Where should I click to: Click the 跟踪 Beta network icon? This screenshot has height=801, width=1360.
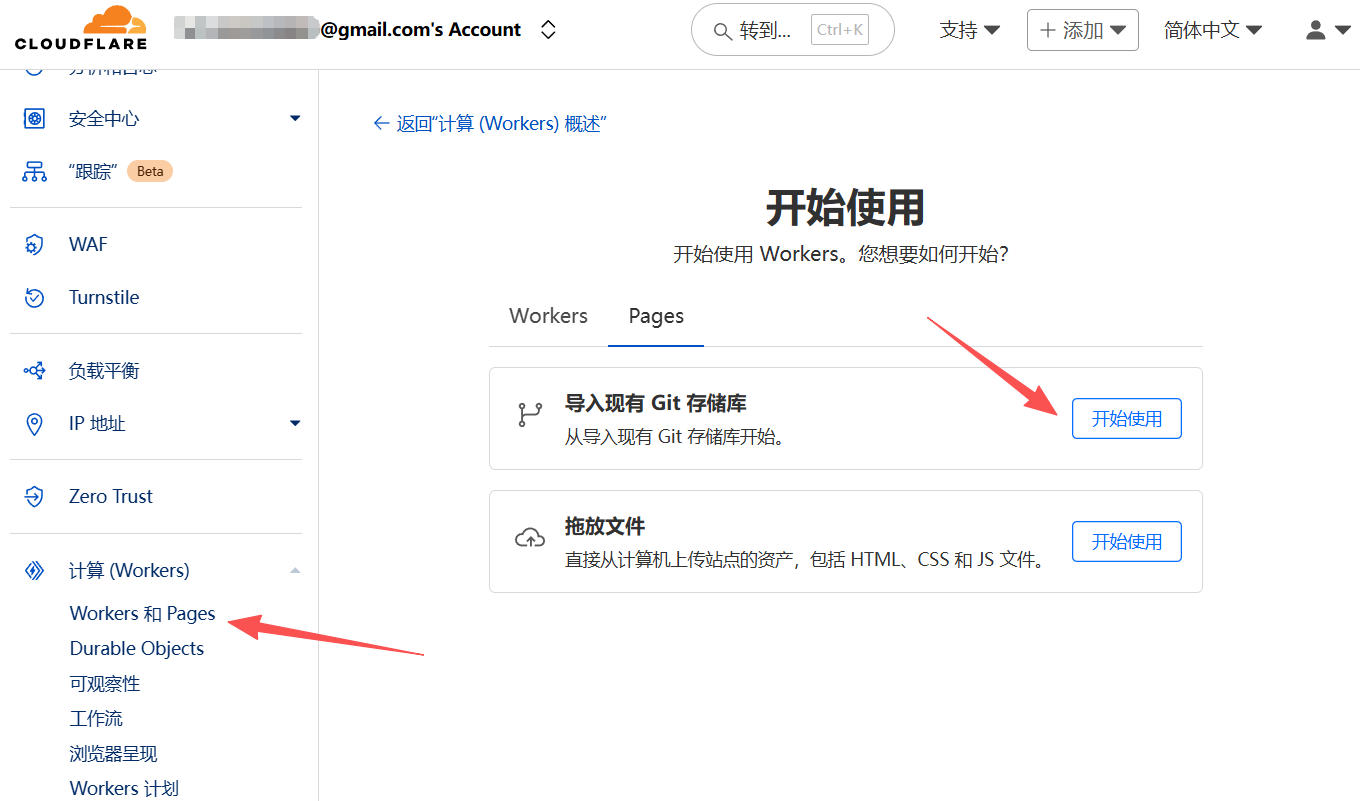(35, 171)
